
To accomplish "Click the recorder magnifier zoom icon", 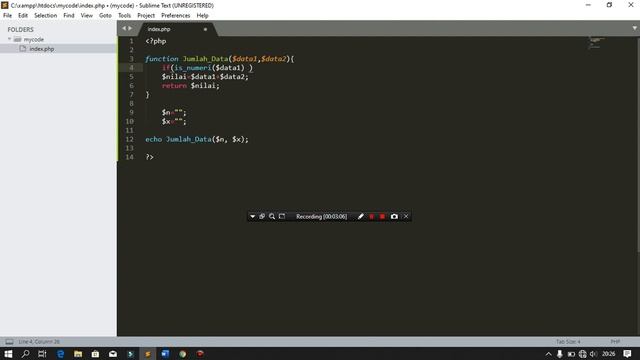I will pos(272,216).
